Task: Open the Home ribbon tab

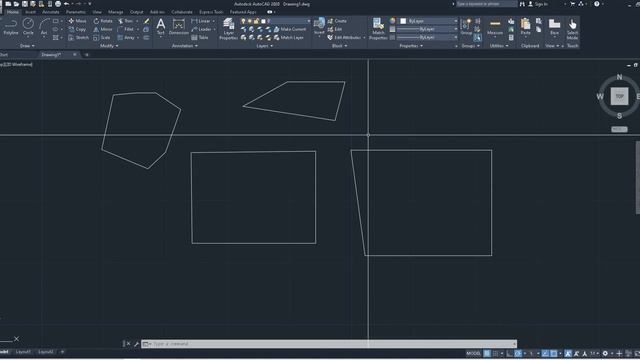Action: (13, 12)
